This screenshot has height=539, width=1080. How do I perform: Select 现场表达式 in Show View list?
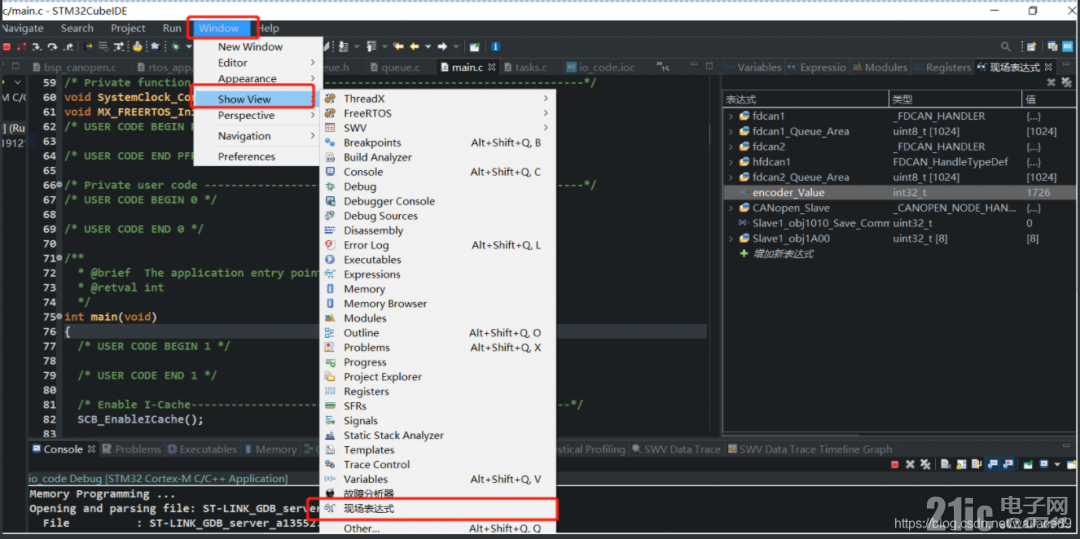tap(437, 509)
